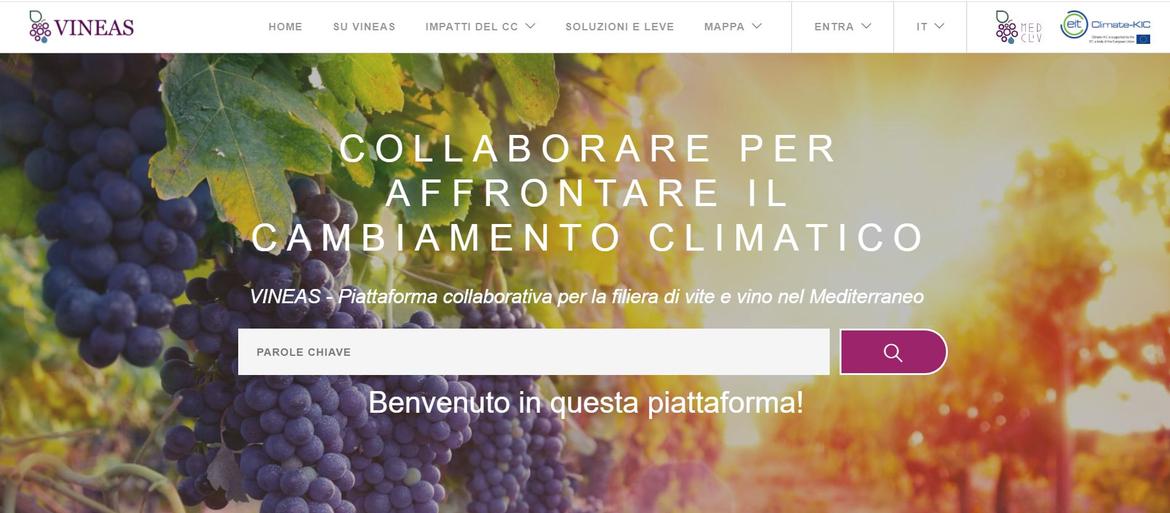Image resolution: width=1170 pixels, height=513 pixels.
Task: Click the VINEAS grape logo
Action: click(x=40, y=26)
